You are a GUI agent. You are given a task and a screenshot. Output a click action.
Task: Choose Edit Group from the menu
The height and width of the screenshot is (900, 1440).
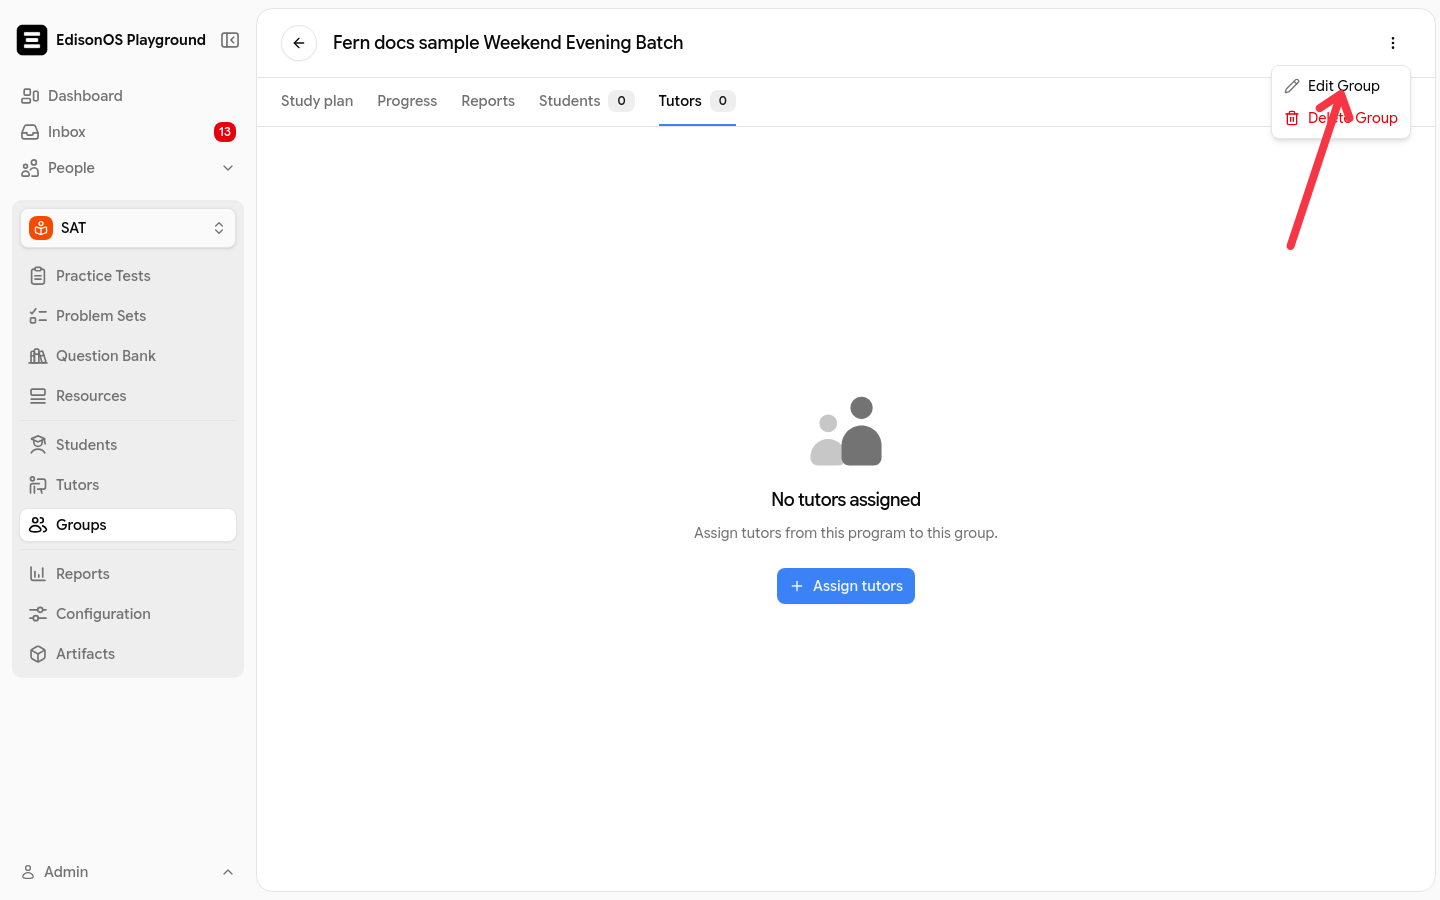[x=1341, y=86]
